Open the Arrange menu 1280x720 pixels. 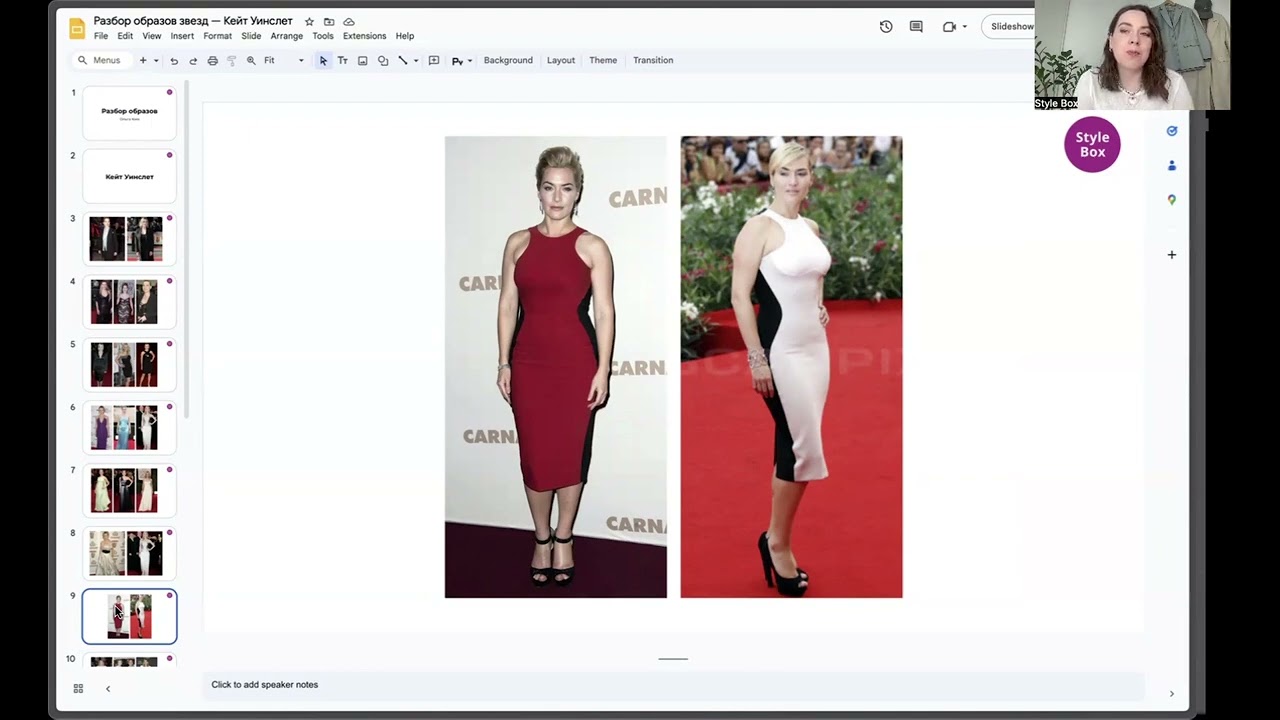point(286,36)
